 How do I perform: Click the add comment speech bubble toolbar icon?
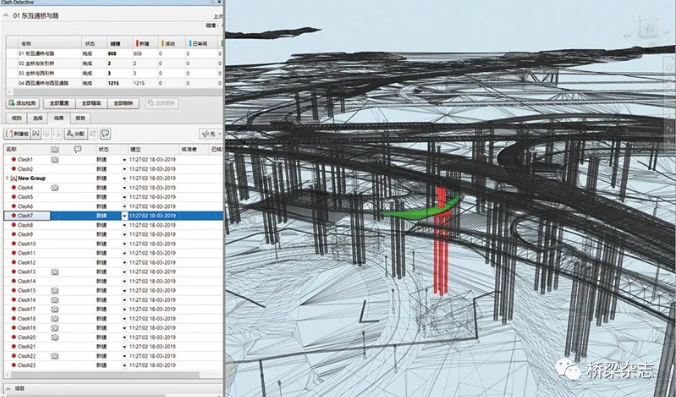[x=105, y=134]
